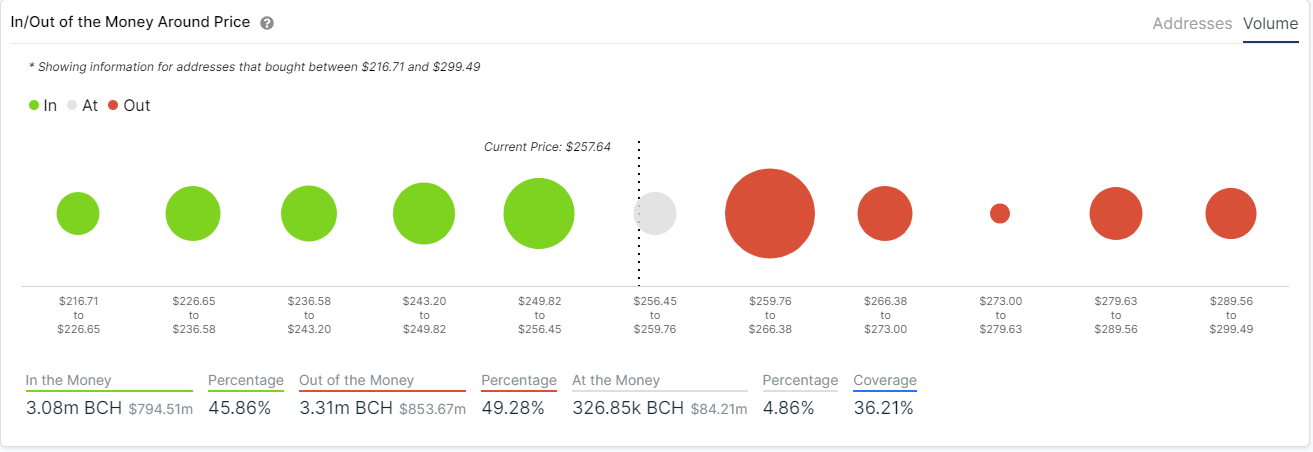Click the smallest red bubble $273.00 to $279.63
The image size is (1313, 452).
click(x=1000, y=213)
